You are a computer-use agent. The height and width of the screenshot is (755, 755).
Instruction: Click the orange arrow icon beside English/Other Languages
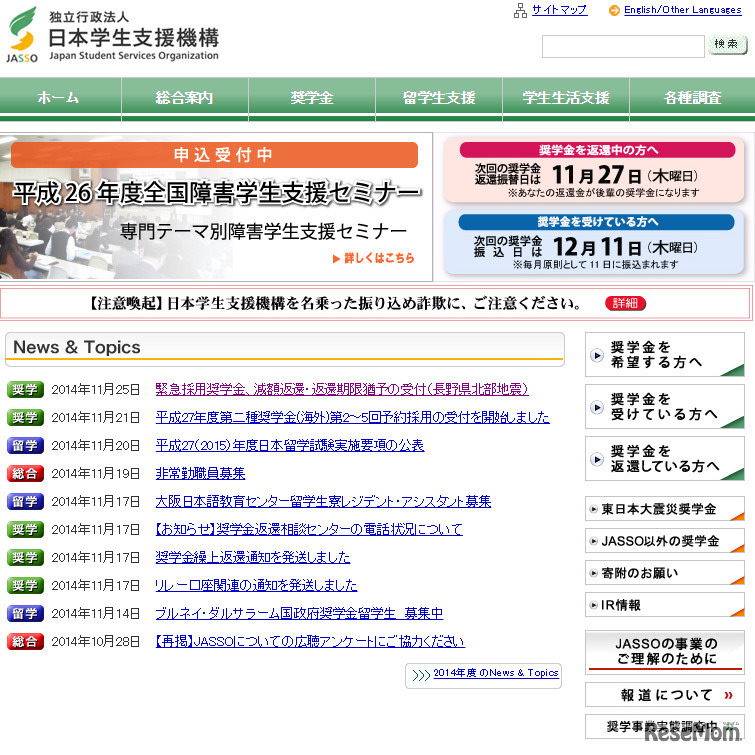(x=614, y=10)
